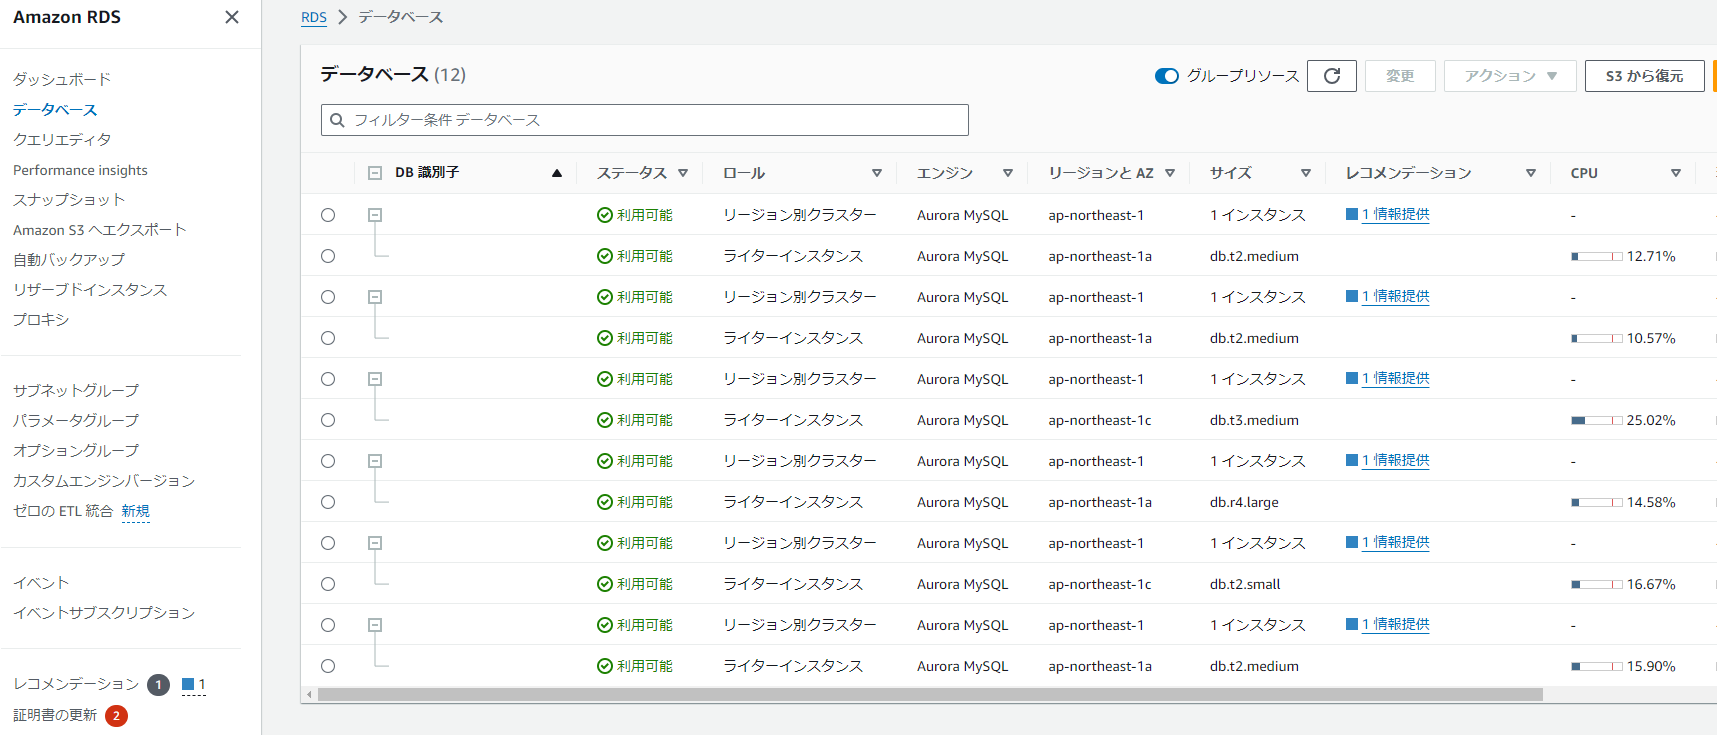
Task: Open スナップショット in the sidebar
Action: (x=69, y=200)
